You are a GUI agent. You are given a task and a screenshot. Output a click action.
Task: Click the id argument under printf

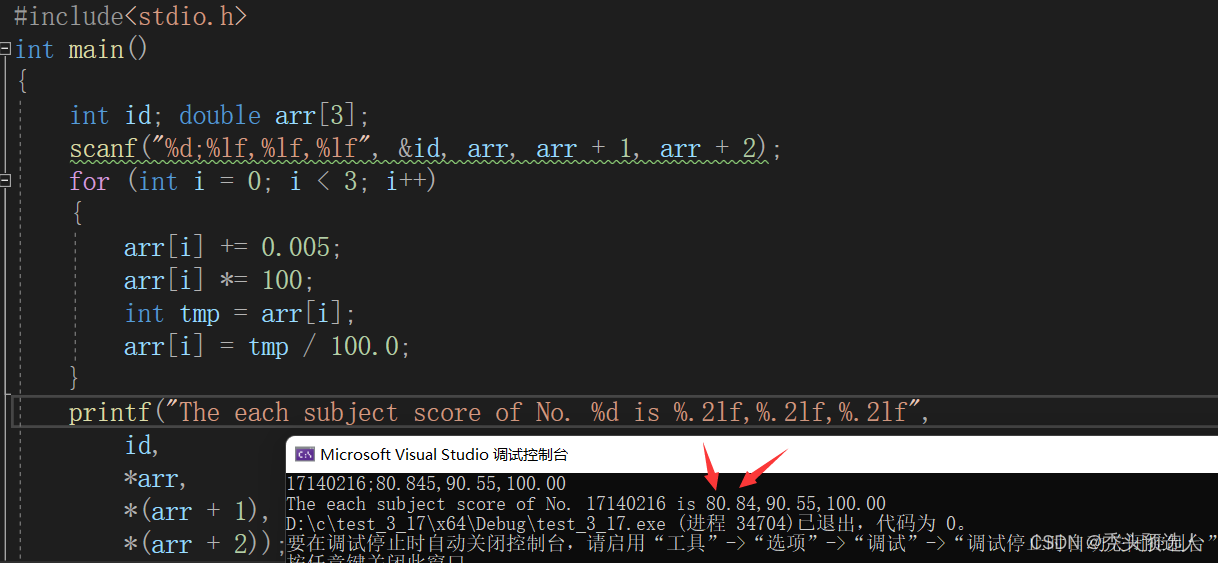pyautogui.click(x=142, y=445)
